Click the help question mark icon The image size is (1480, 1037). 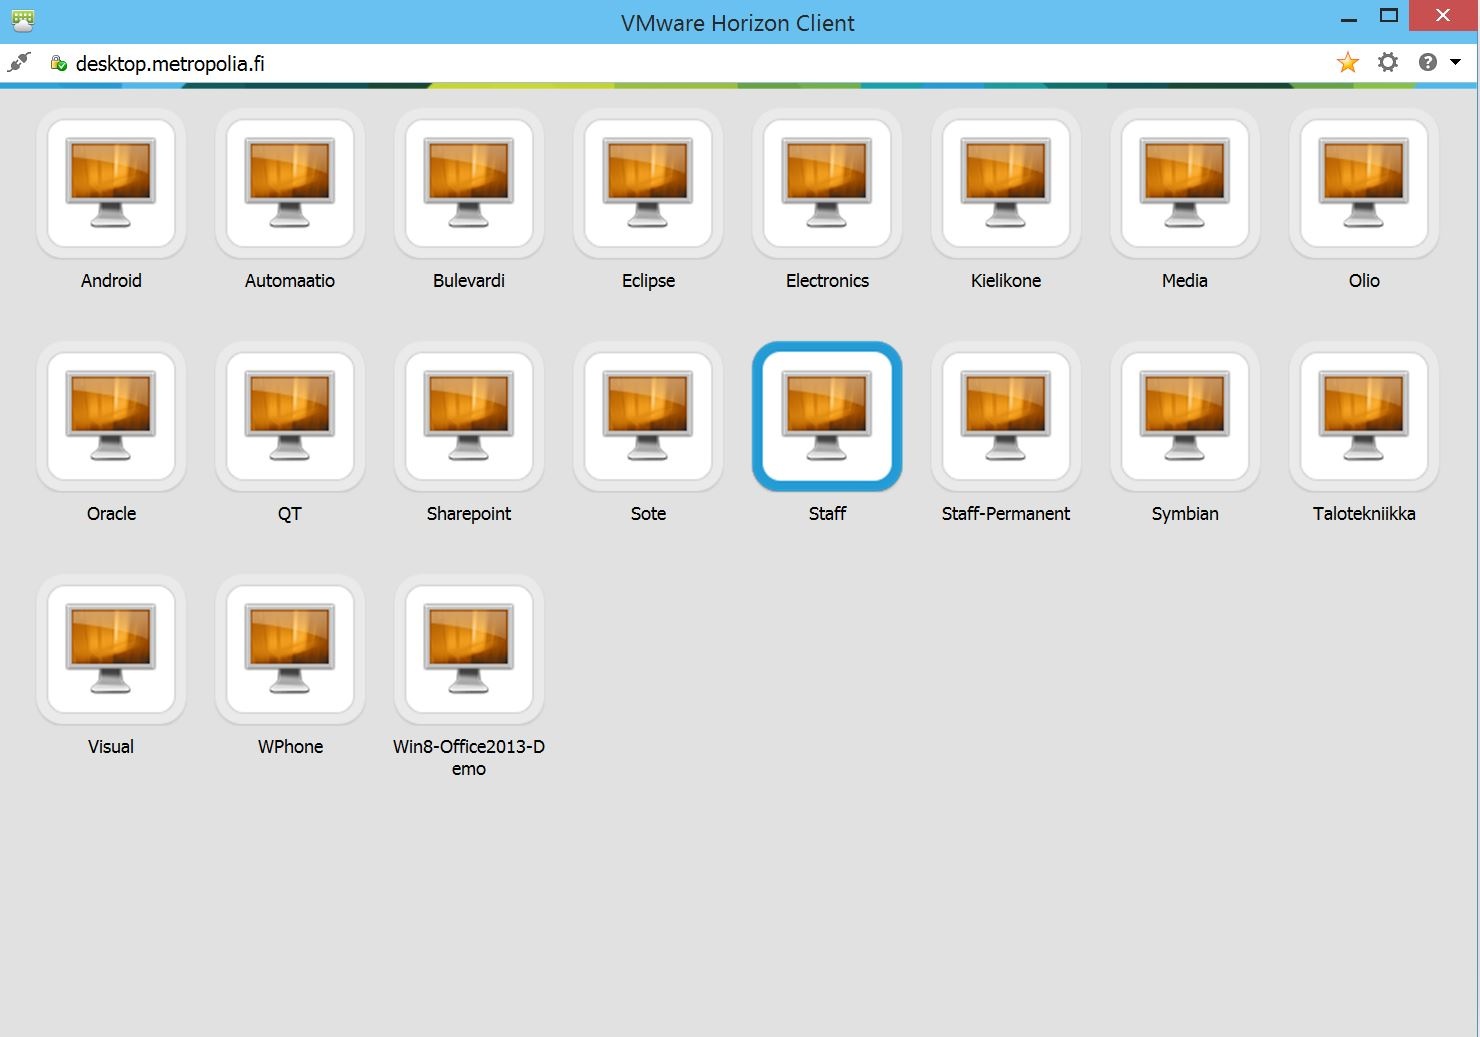coord(1428,62)
